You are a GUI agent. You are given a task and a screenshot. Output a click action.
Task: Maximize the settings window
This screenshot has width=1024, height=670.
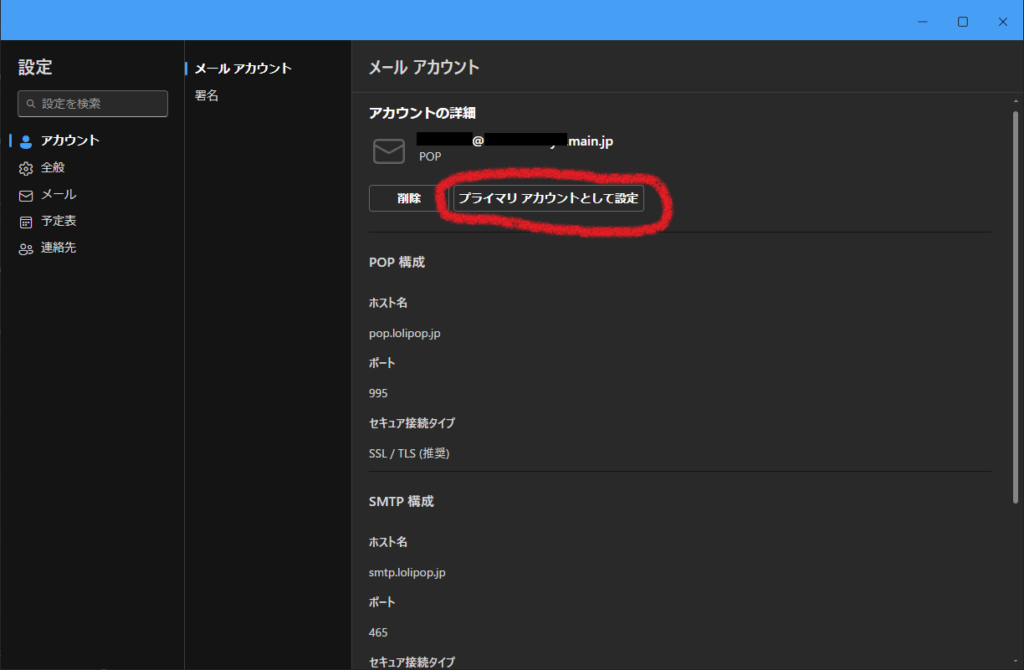962,21
